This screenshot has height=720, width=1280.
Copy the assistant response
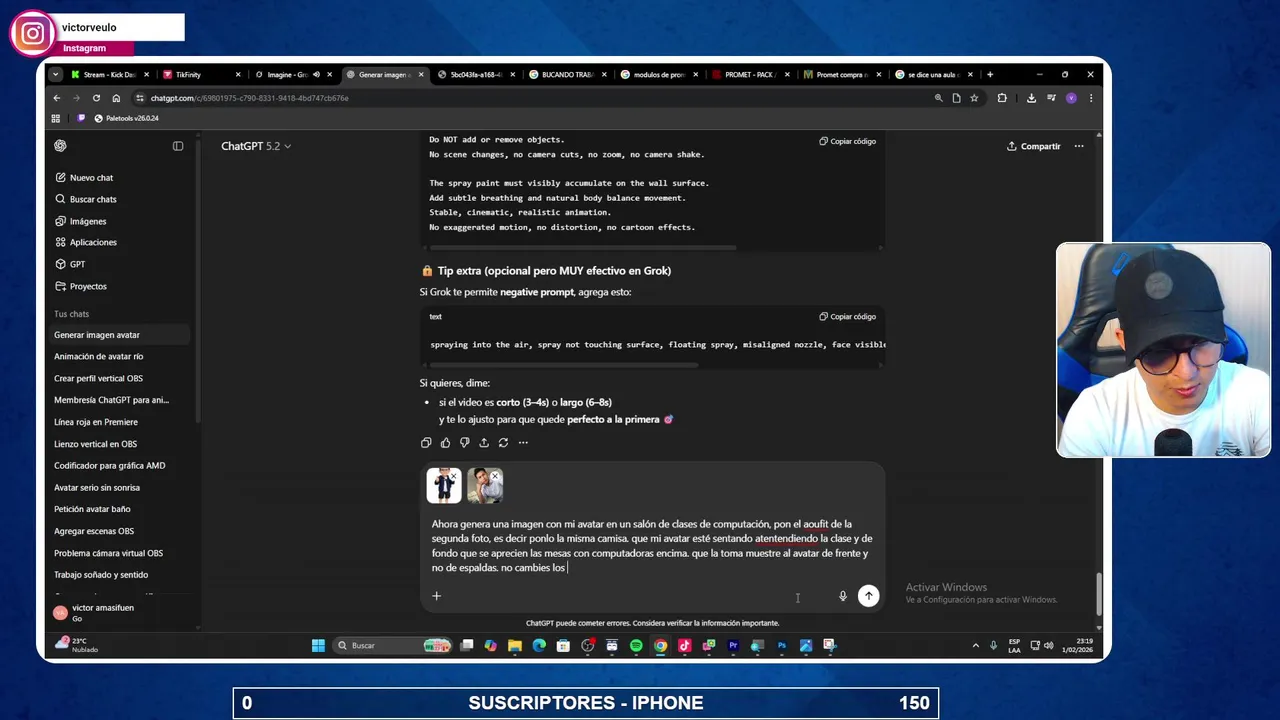click(x=426, y=442)
